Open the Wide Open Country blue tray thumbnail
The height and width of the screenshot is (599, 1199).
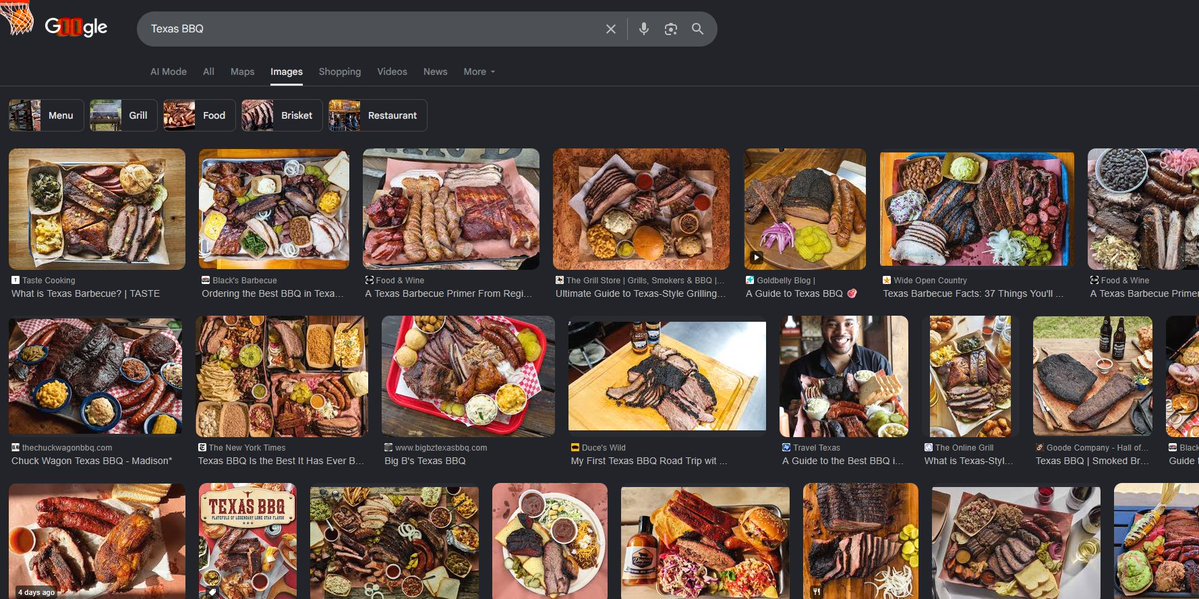(976, 209)
